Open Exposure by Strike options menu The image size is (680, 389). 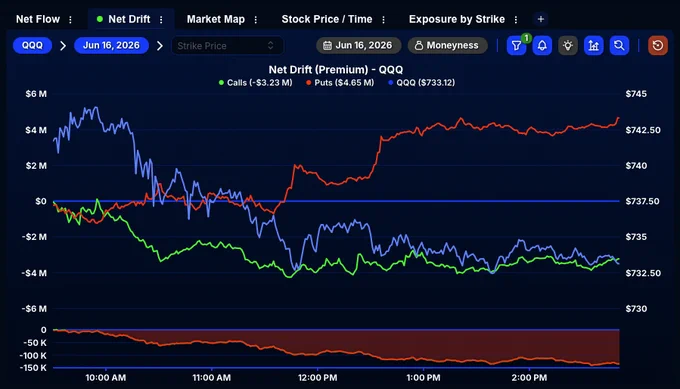tap(516, 20)
